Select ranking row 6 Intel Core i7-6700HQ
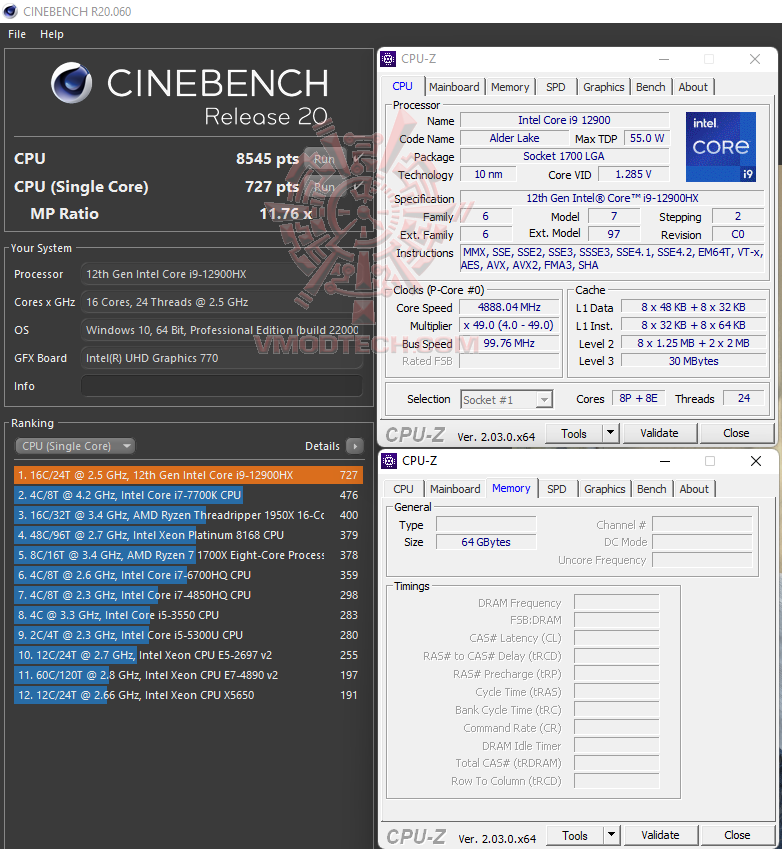This screenshot has width=782, height=849. (x=188, y=575)
